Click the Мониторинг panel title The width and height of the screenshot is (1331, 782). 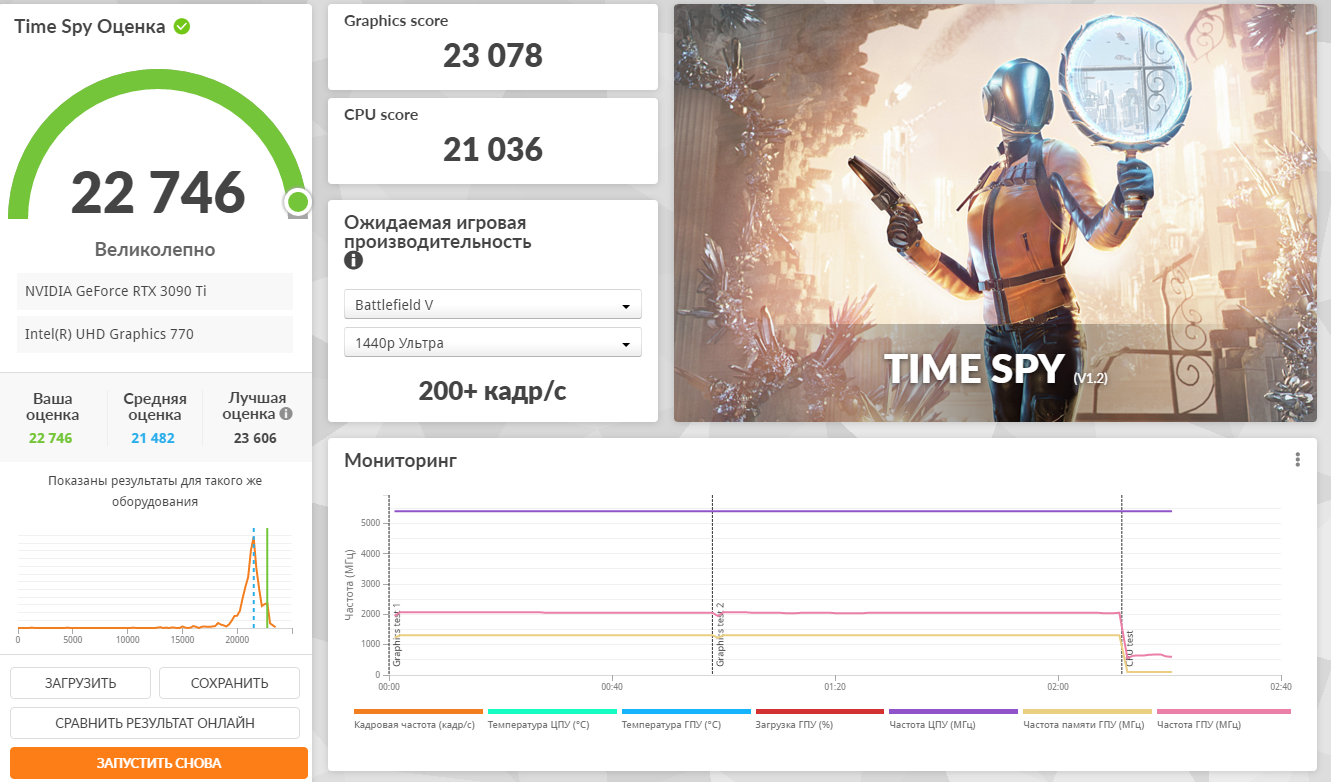400,461
